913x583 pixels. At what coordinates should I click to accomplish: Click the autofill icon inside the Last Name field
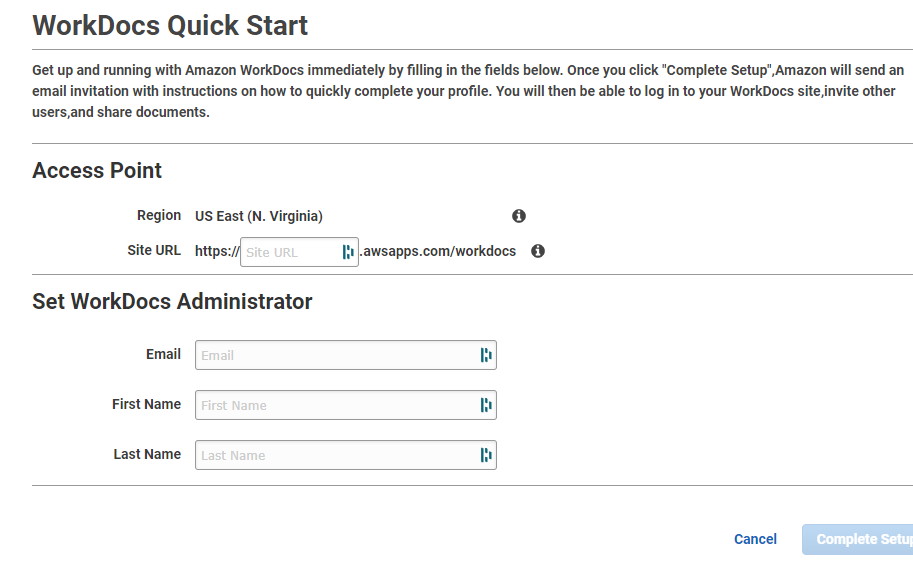click(486, 455)
